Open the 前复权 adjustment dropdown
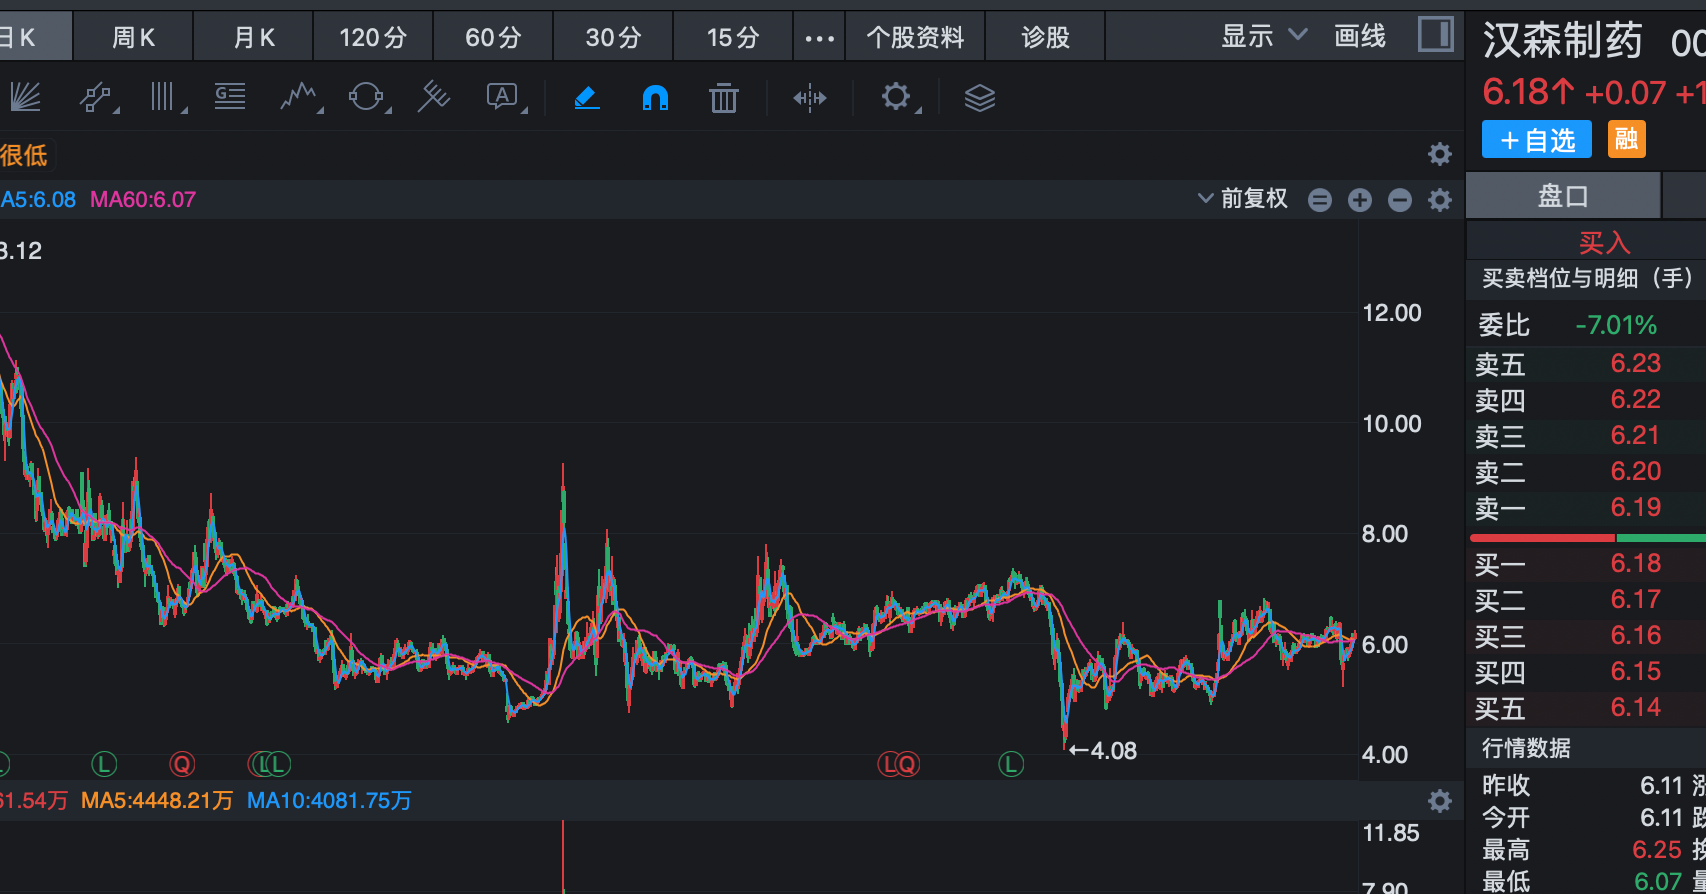The width and height of the screenshot is (1706, 894). pyautogui.click(x=1243, y=198)
